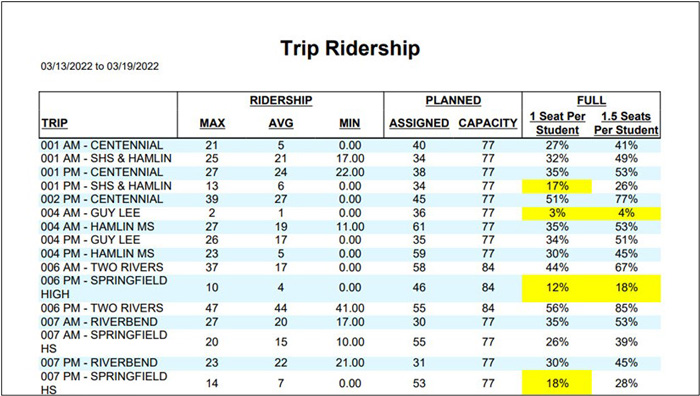
Task: Click the 1 Seat Per Student header
Action: 557,123
